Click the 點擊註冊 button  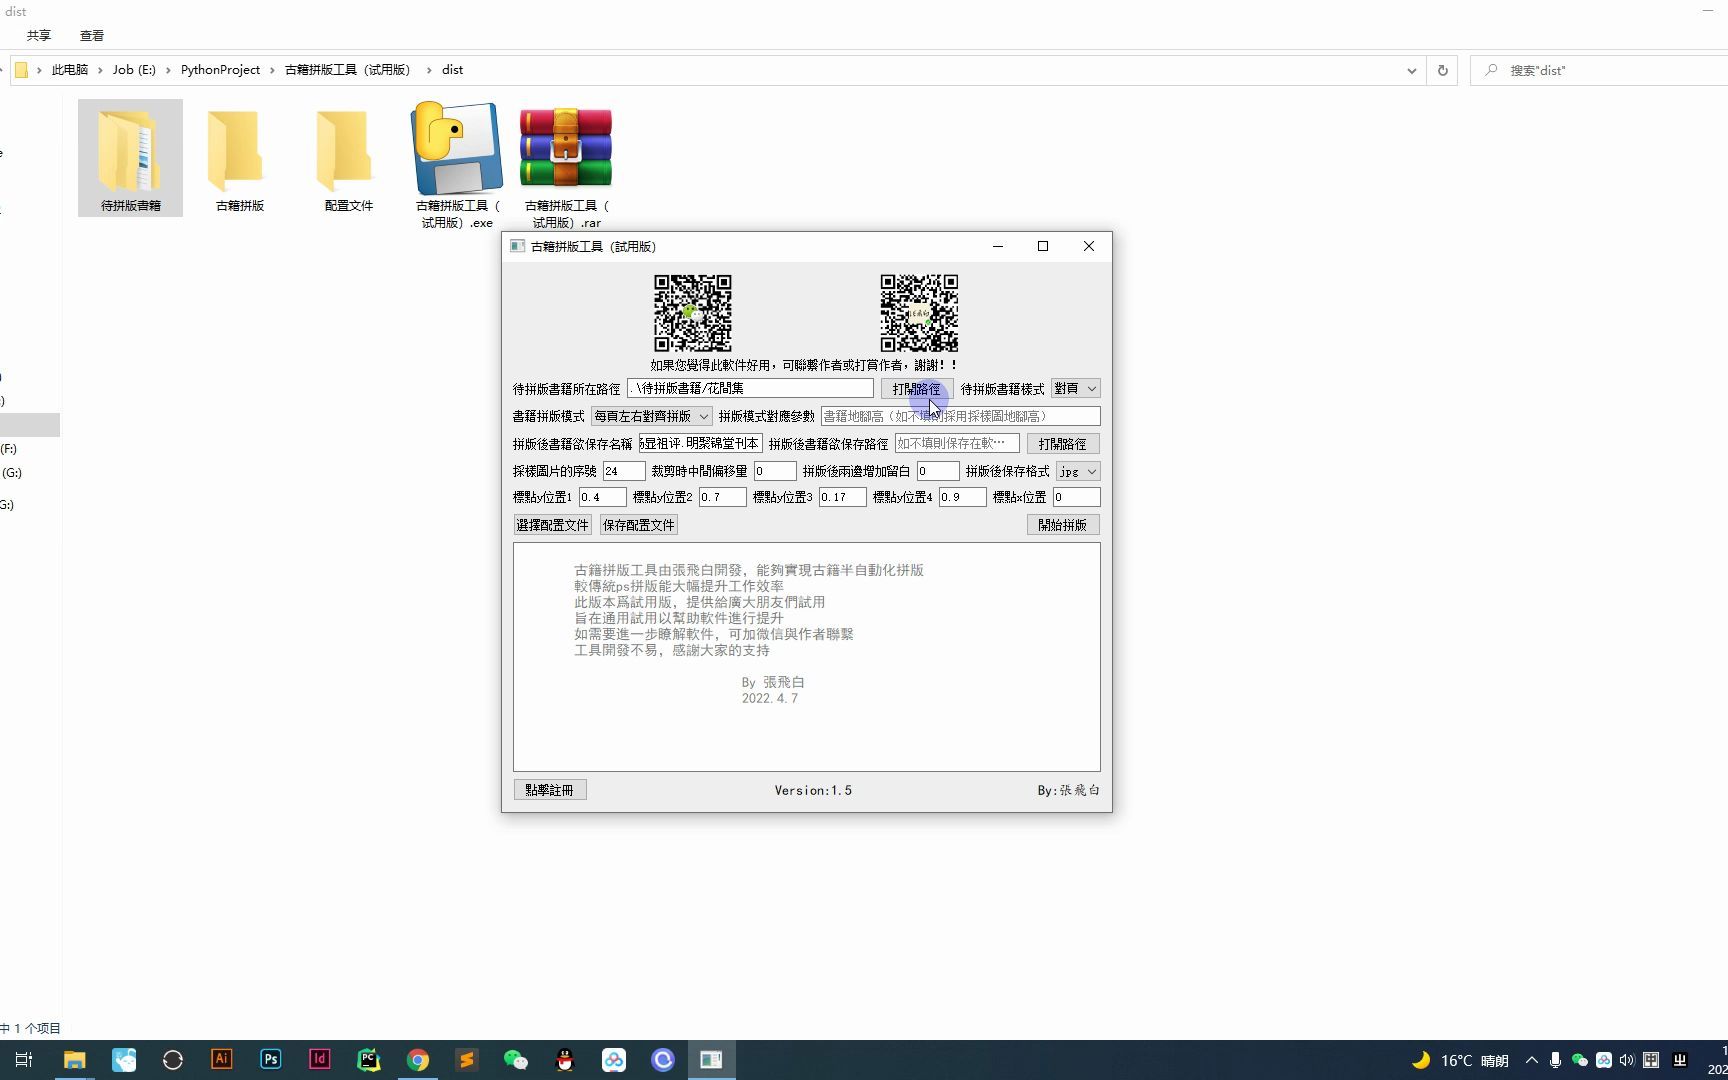tap(550, 790)
